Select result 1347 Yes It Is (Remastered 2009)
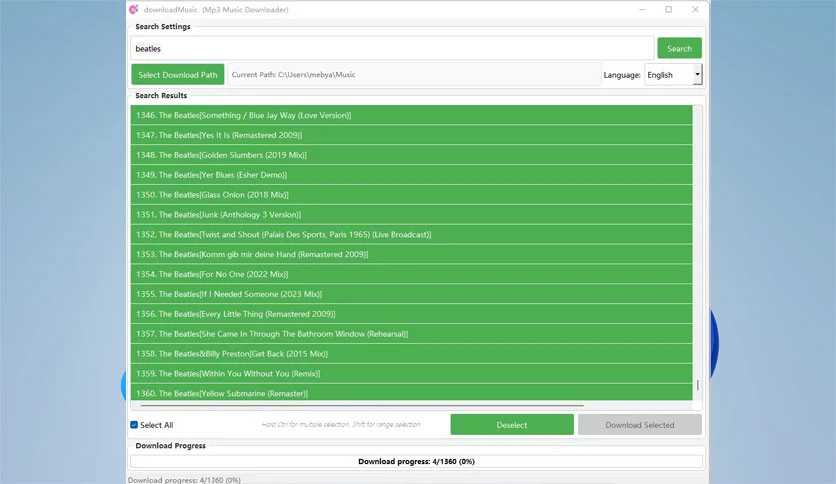836x484 pixels. click(x=412, y=135)
